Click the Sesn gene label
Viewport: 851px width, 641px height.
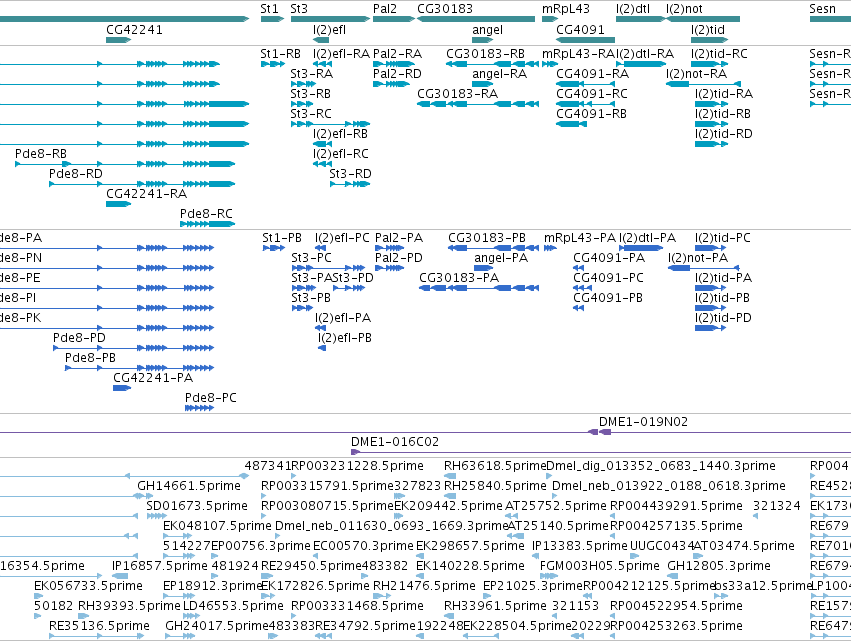tap(822, 9)
